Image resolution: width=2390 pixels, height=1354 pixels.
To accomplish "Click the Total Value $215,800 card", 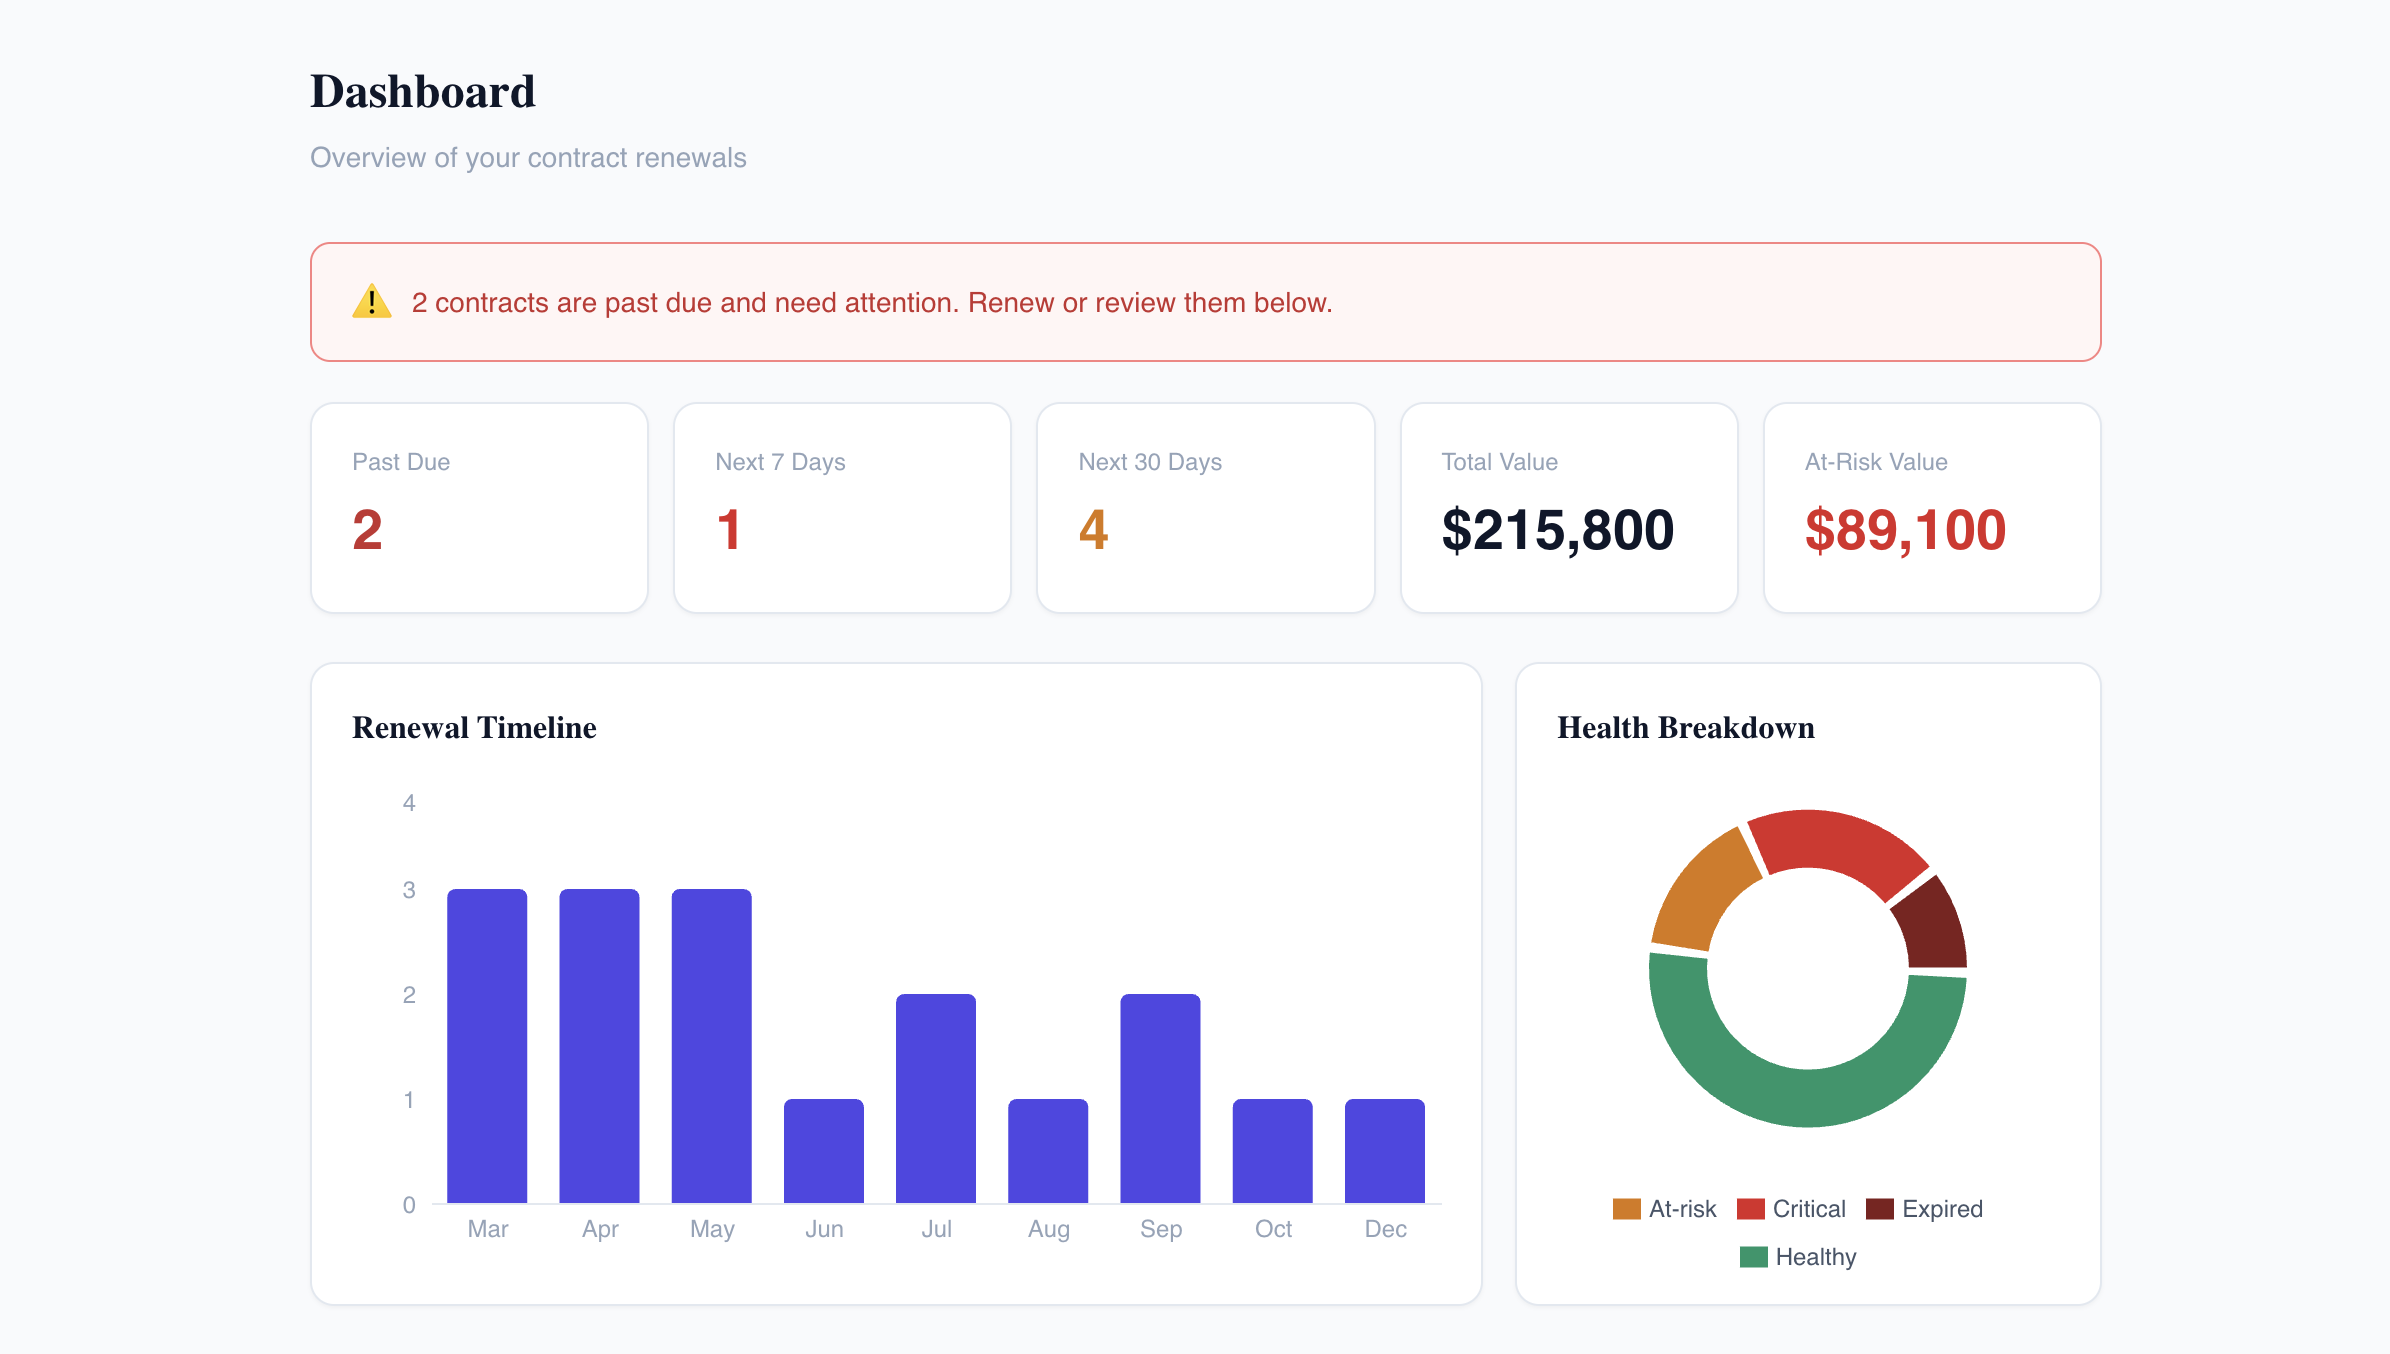I will [x=1568, y=508].
